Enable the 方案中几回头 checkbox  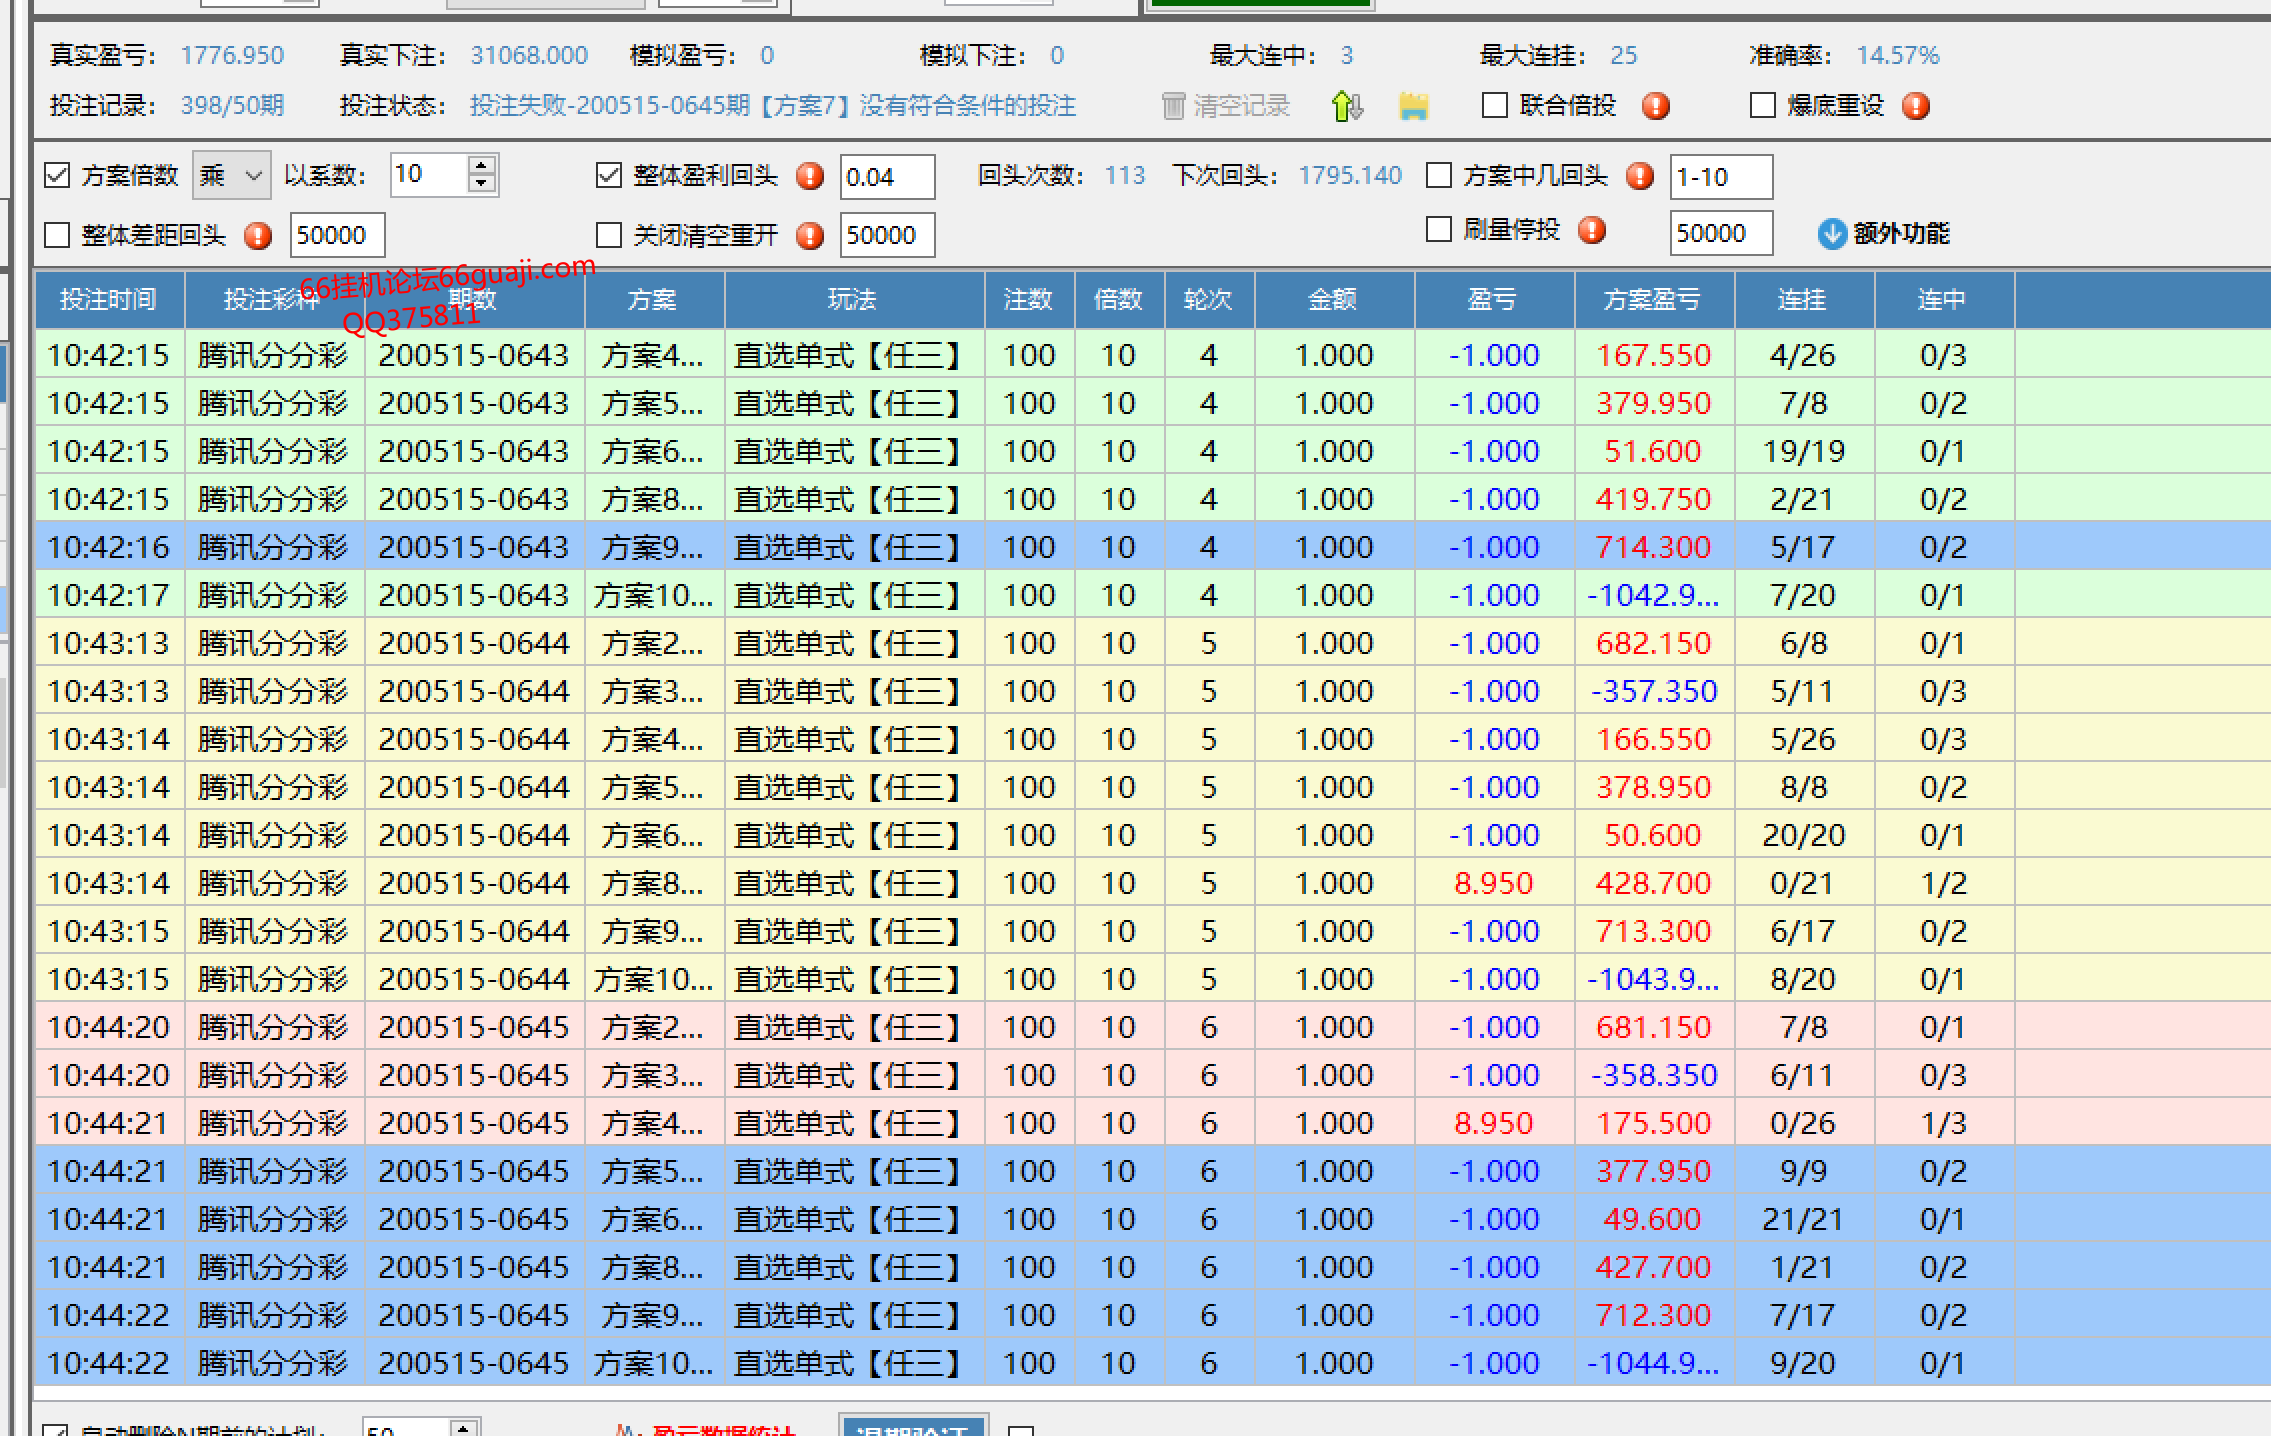click(x=1439, y=175)
